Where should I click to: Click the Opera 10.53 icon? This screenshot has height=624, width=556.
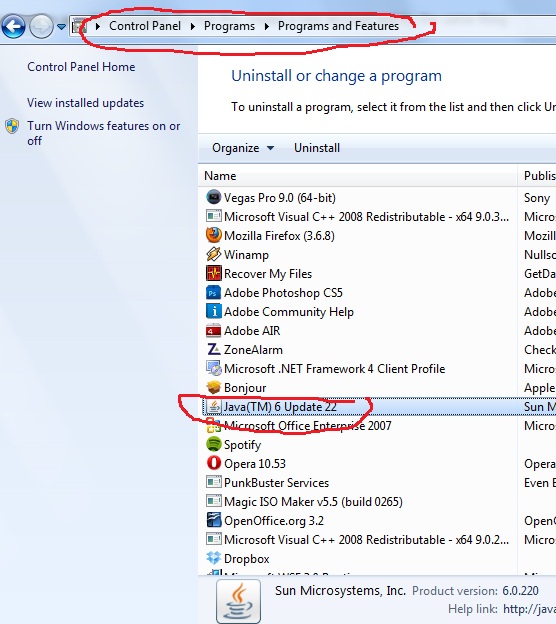click(214, 463)
